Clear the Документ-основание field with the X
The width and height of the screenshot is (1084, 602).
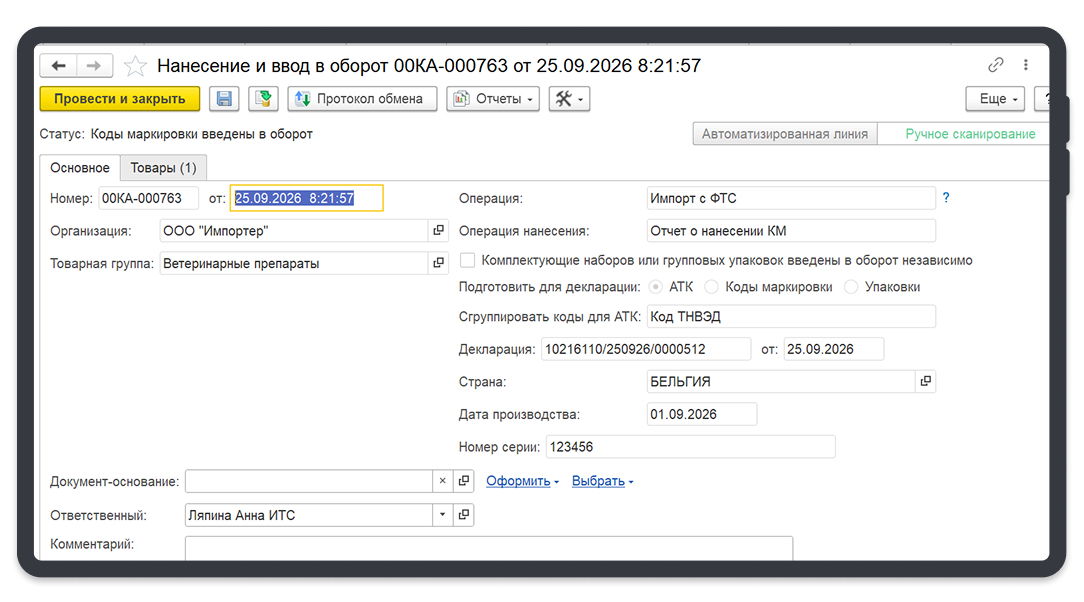[x=442, y=481]
